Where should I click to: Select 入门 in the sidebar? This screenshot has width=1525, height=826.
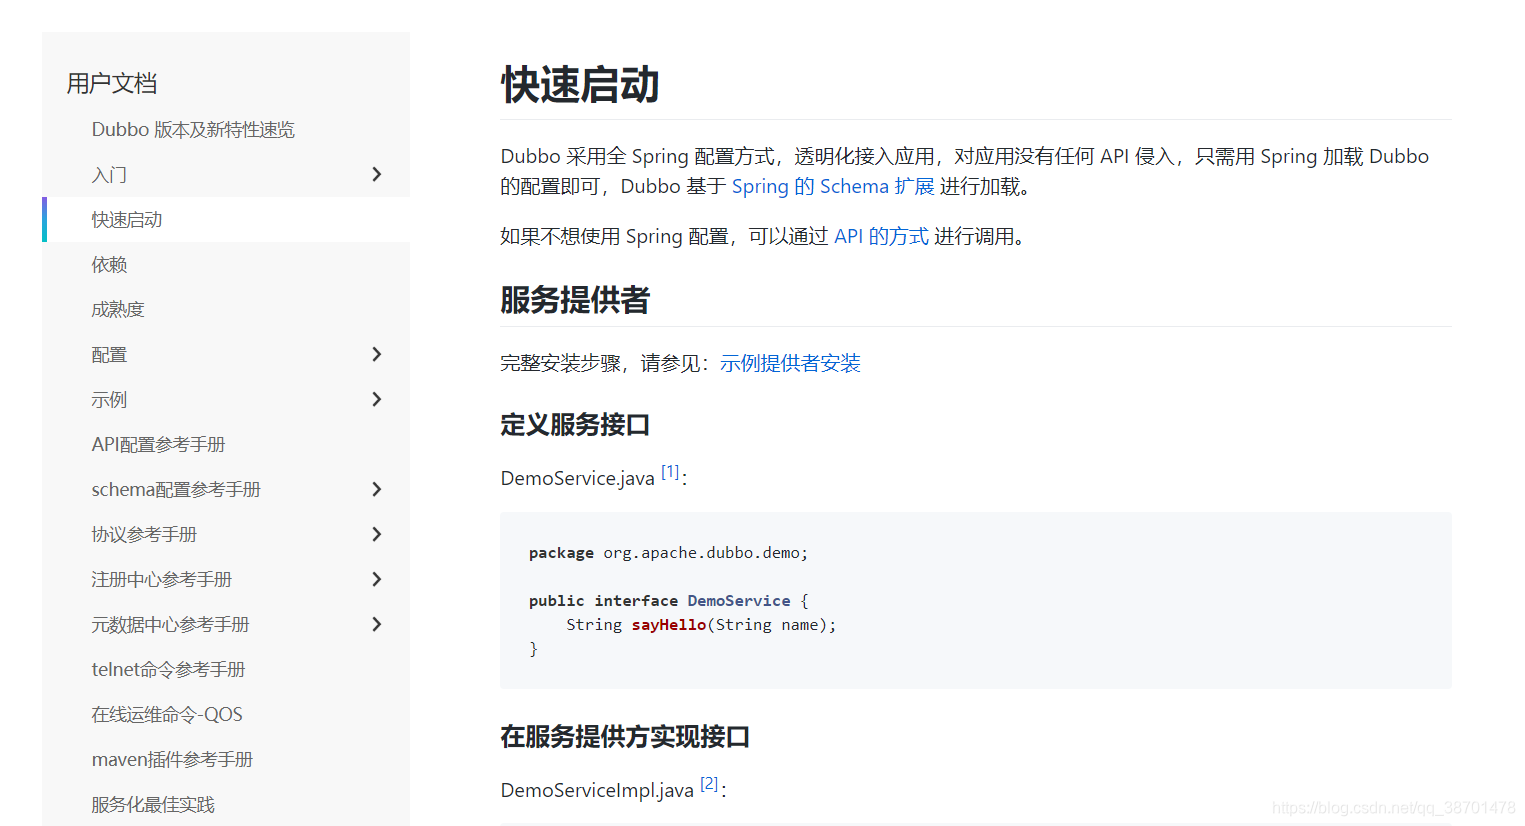coord(109,175)
